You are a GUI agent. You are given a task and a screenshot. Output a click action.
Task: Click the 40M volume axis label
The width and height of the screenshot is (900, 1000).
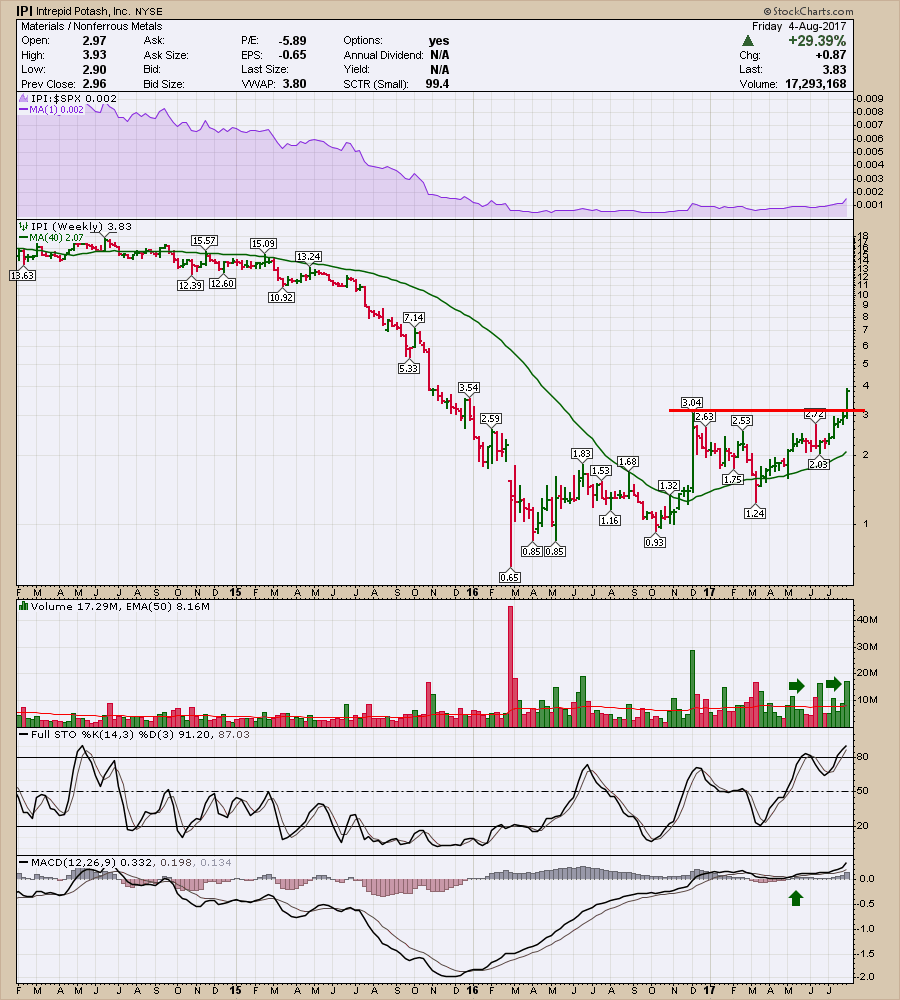pos(867,620)
